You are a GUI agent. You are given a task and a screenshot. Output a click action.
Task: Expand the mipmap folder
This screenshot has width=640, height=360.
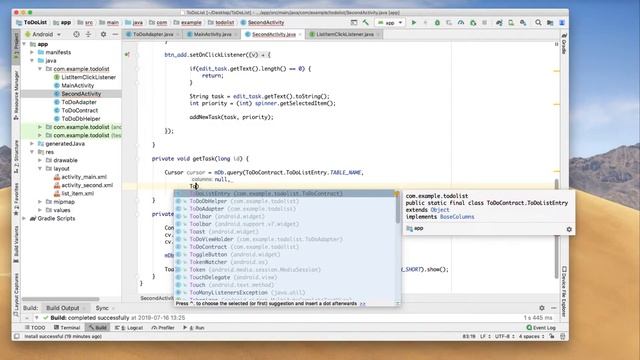[40, 202]
